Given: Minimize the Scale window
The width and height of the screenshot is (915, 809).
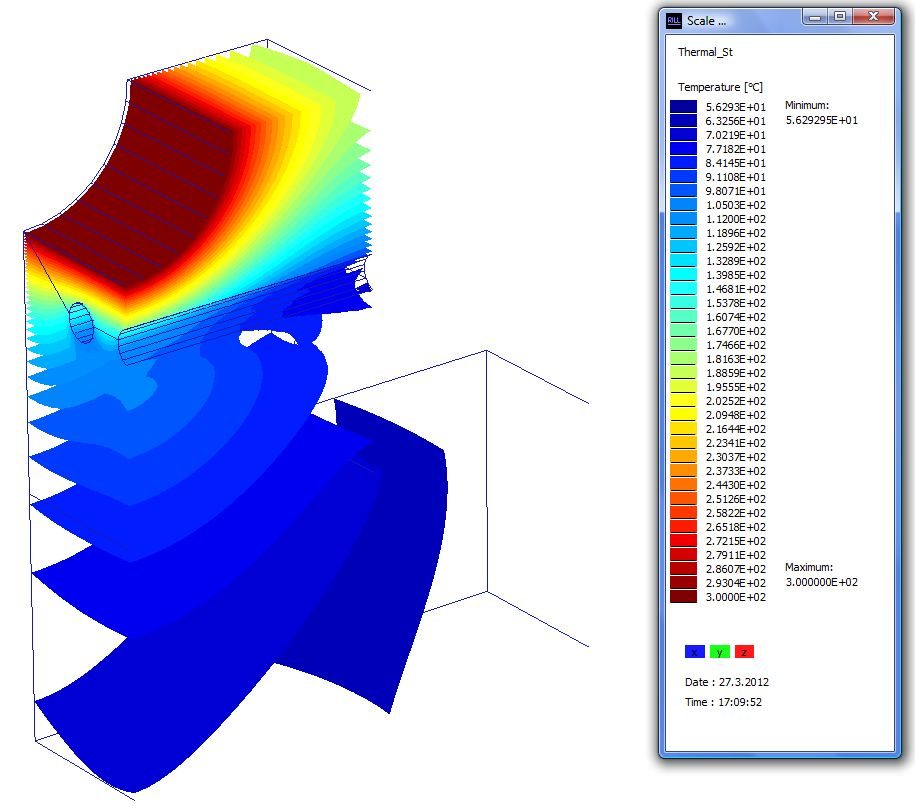Looking at the screenshot, I should coord(817,17).
